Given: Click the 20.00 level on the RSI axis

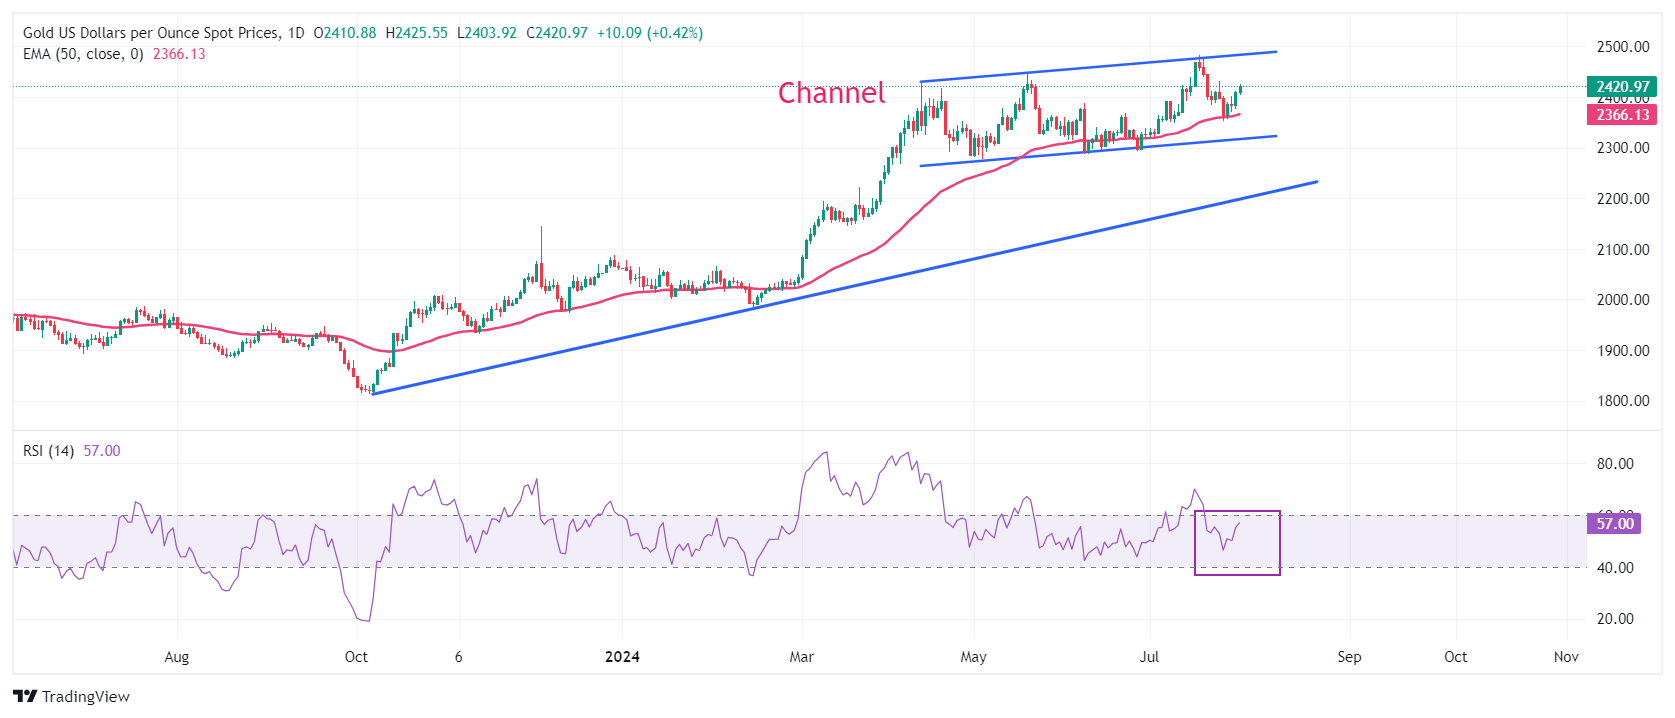Looking at the screenshot, I should (x=1615, y=619).
